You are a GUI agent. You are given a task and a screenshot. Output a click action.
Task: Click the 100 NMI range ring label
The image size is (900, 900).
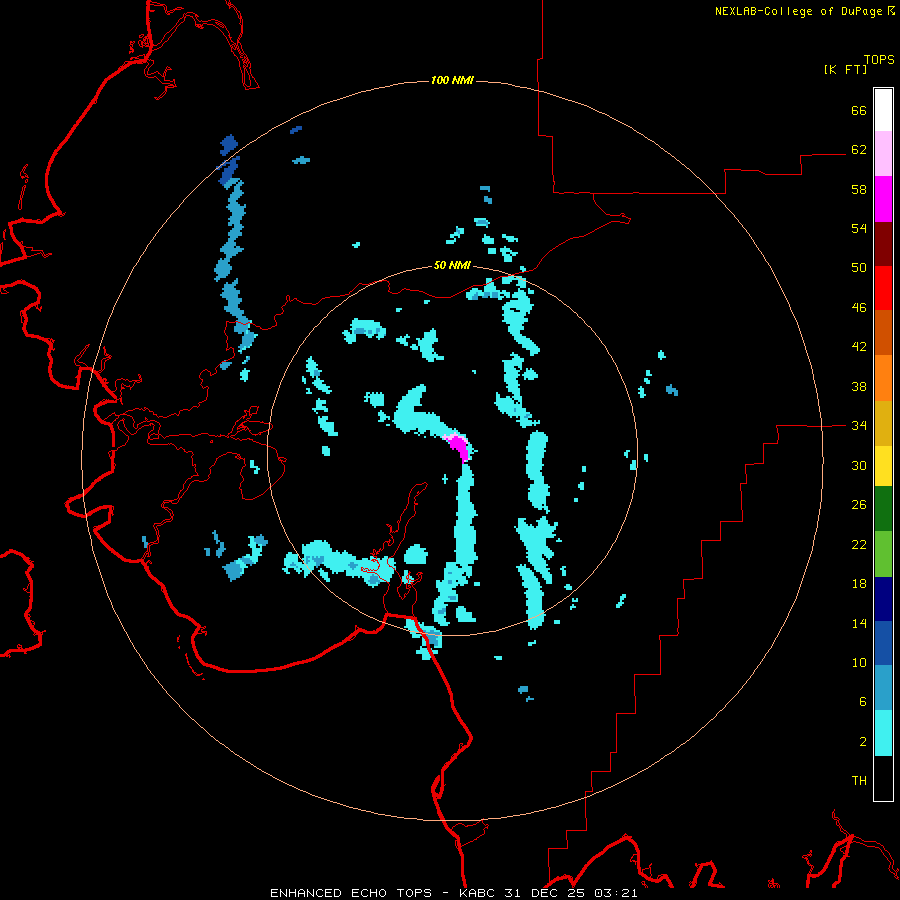click(452, 80)
